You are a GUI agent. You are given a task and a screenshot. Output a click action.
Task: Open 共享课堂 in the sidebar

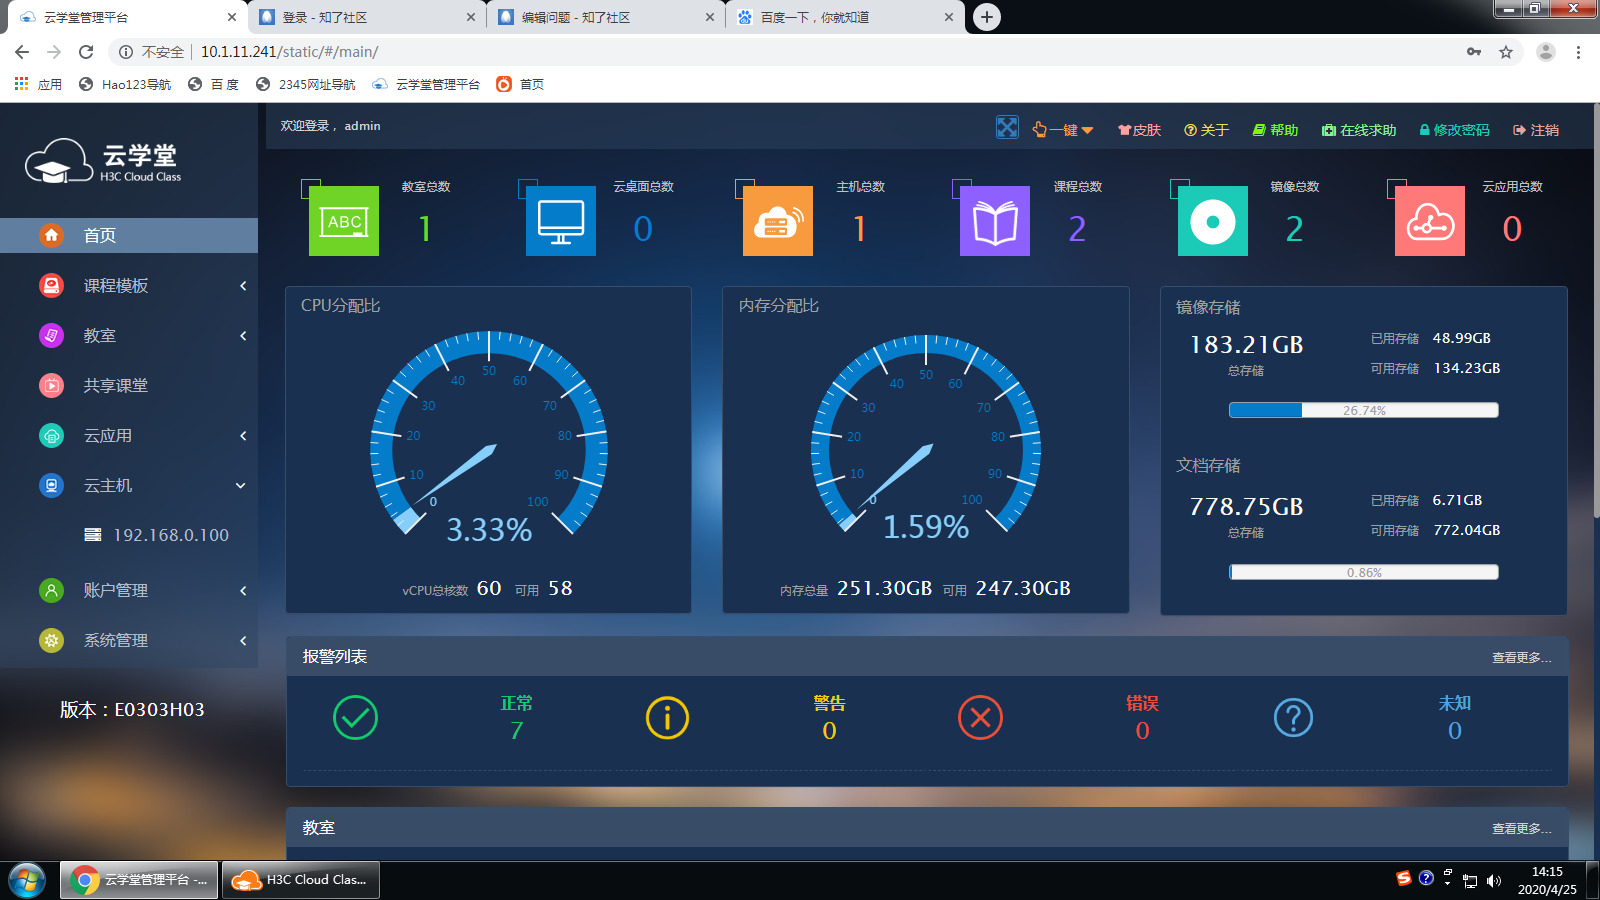pos(129,385)
